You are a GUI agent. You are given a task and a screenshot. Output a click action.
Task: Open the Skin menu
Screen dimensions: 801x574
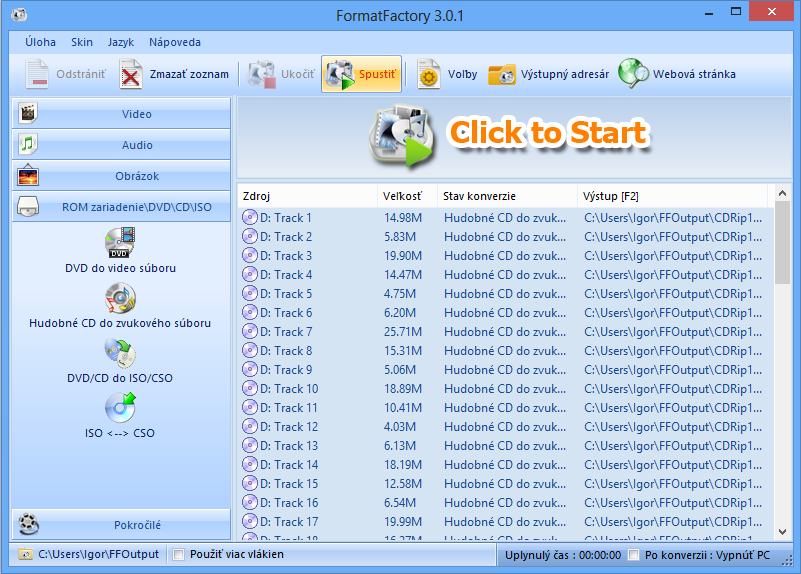point(82,42)
